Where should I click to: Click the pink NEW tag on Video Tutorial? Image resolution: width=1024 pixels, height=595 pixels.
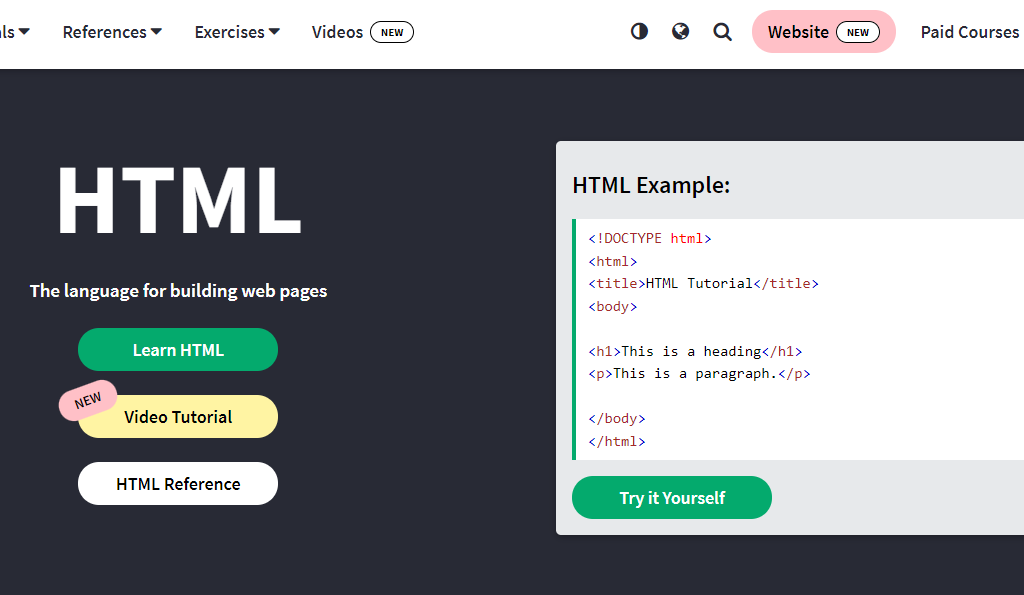pos(88,401)
